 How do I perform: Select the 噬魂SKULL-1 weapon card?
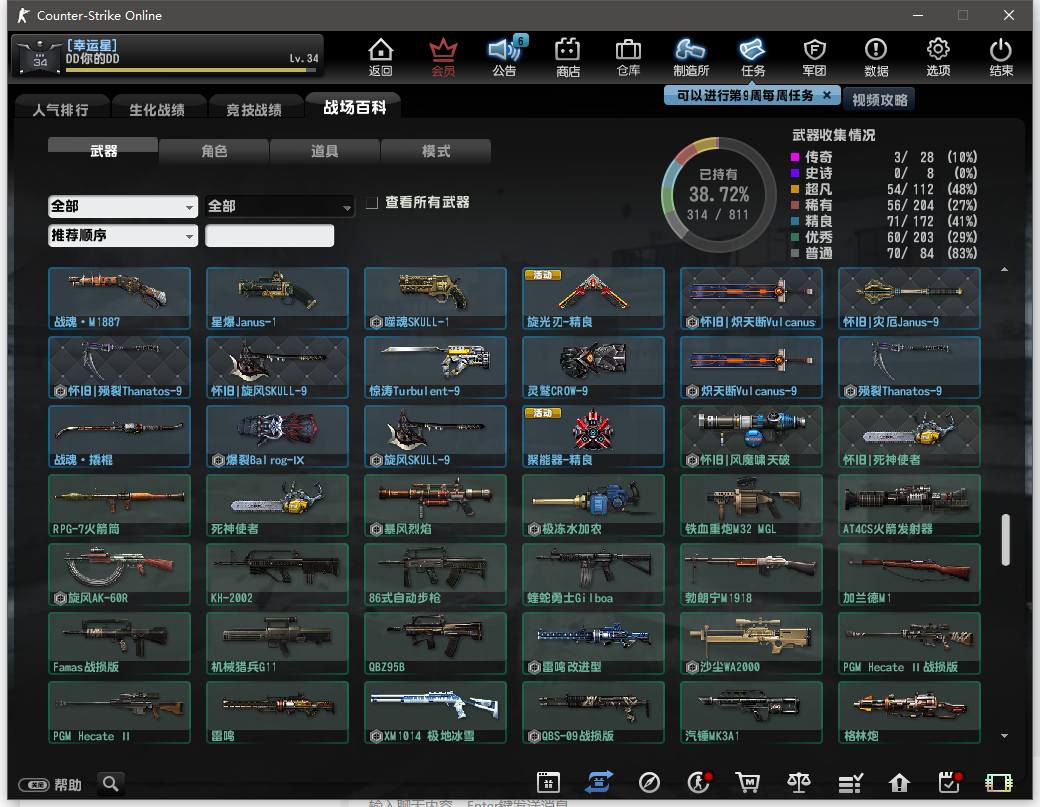coord(435,298)
